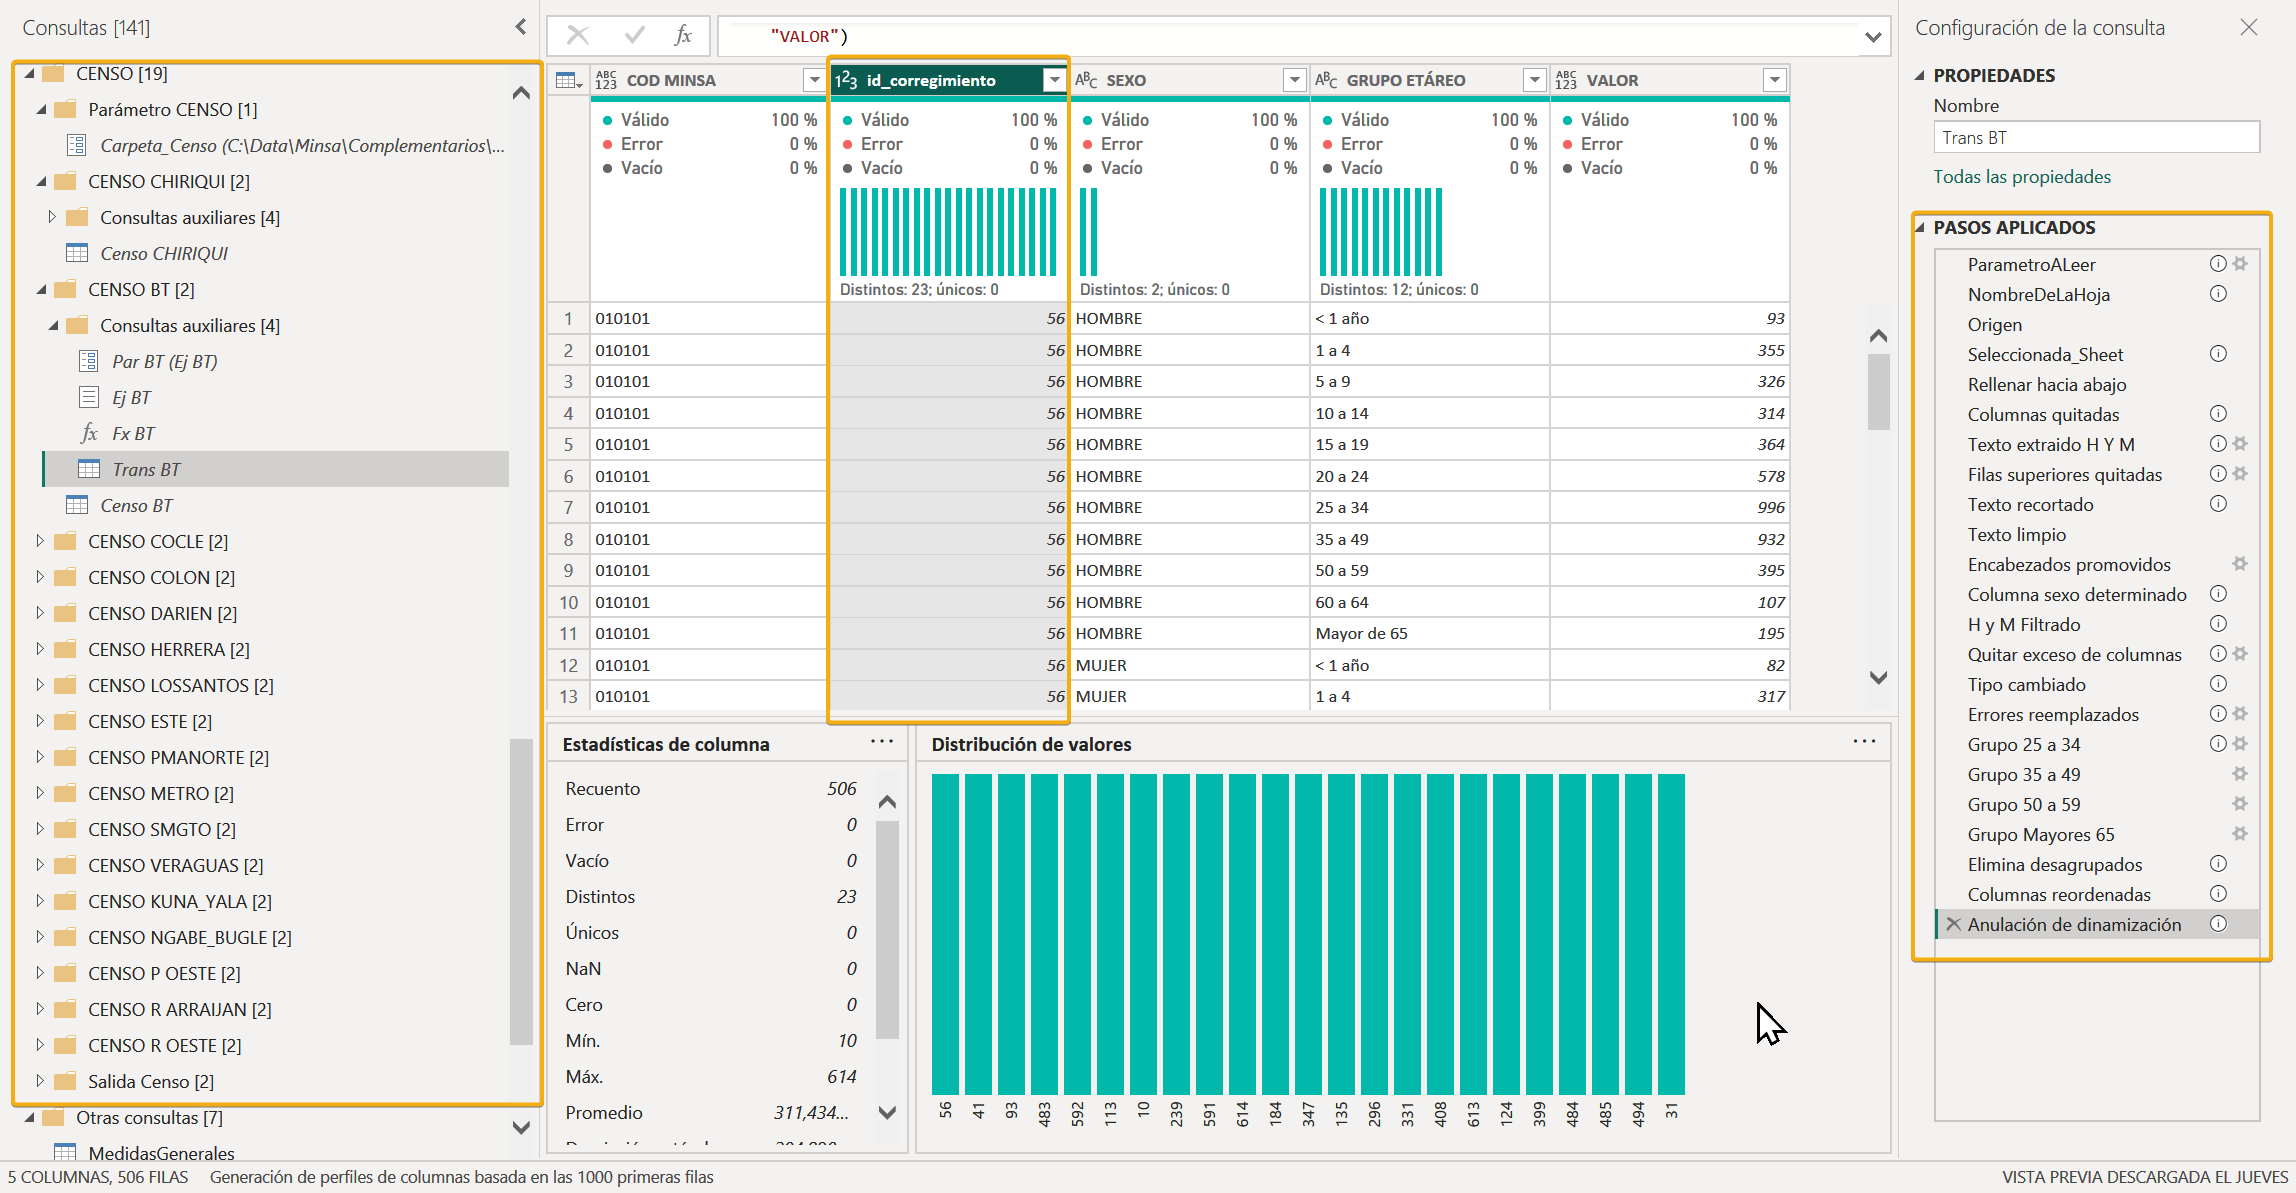Collapse PASOS APLICADOS section
The width and height of the screenshot is (2296, 1193).
[x=1920, y=227]
